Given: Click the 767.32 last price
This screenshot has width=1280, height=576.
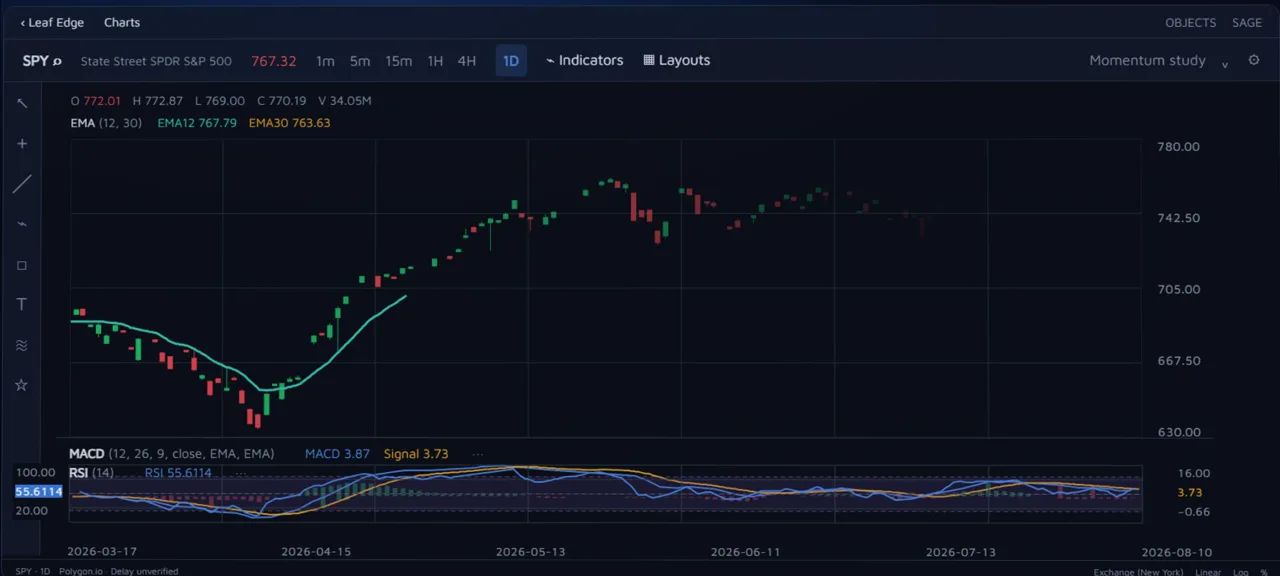Looking at the screenshot, I should pyautogui.click(x=274, y=61).
